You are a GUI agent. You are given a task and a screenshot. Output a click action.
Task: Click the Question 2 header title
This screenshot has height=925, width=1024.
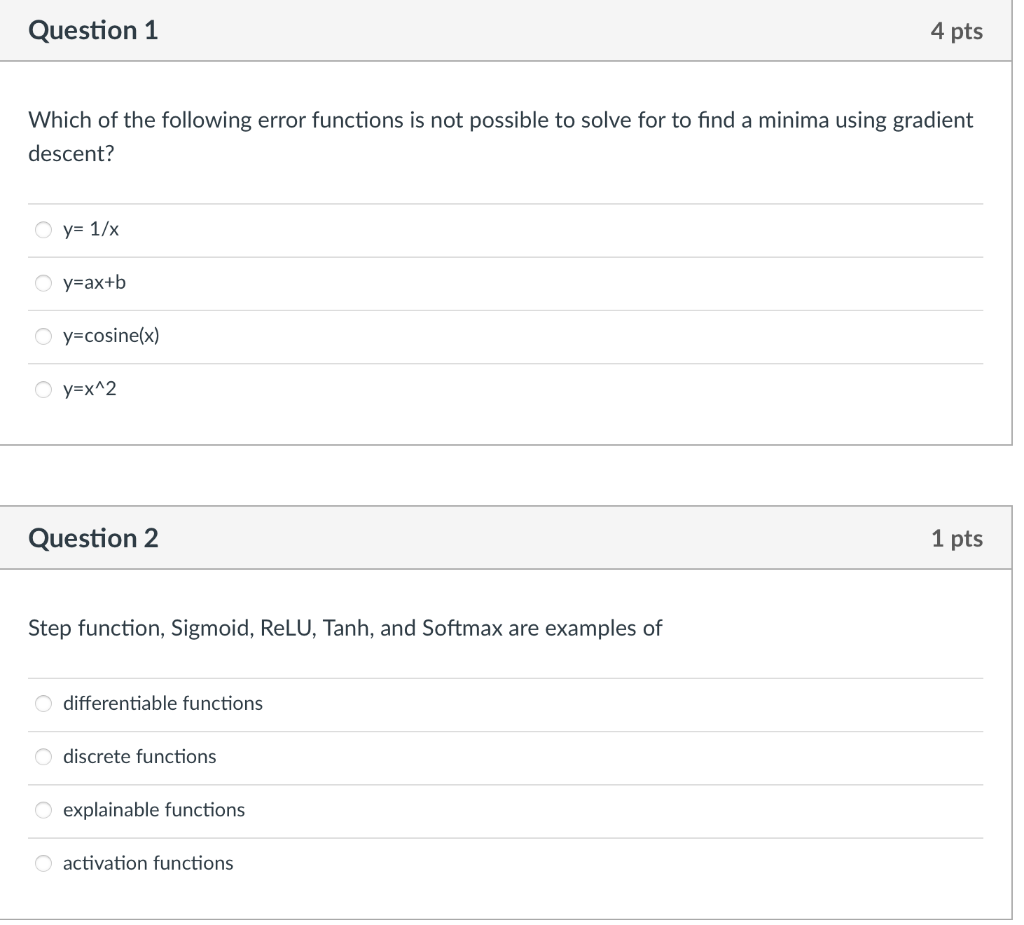(93, 539)
